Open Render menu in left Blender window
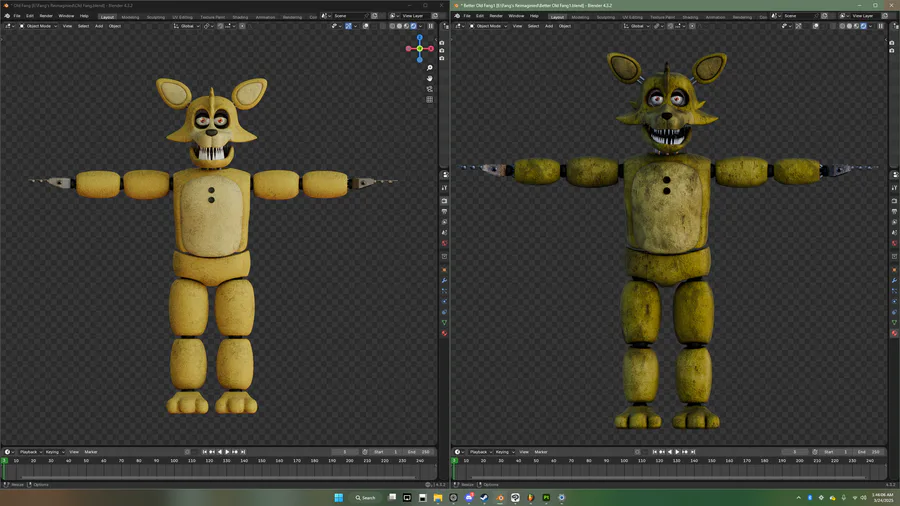The height and width of the screenshot is (506, 900). pyautogui.click(x=46, y=16)
